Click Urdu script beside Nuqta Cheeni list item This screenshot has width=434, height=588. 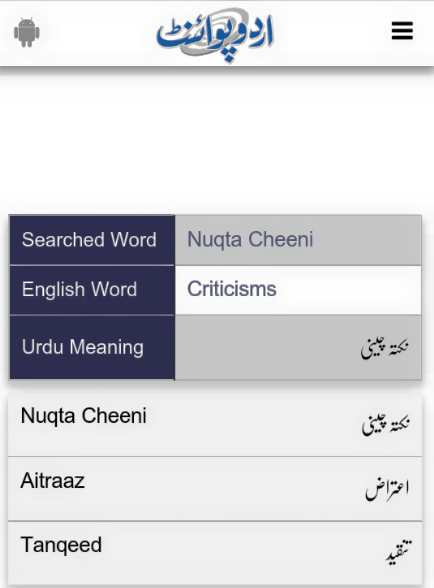[385, 424]
